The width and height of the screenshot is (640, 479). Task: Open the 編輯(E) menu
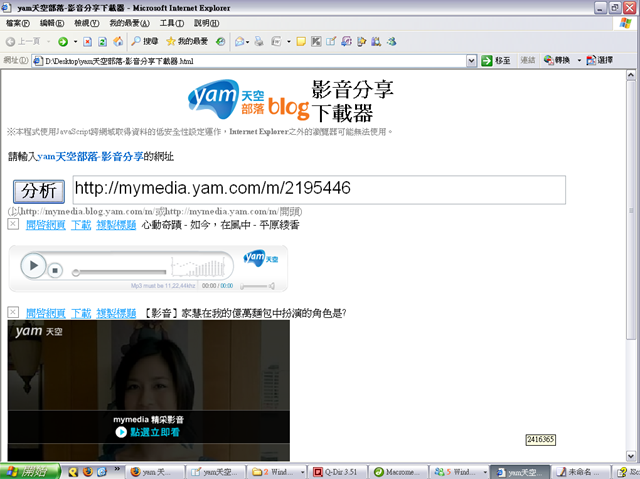coord(52,23)
